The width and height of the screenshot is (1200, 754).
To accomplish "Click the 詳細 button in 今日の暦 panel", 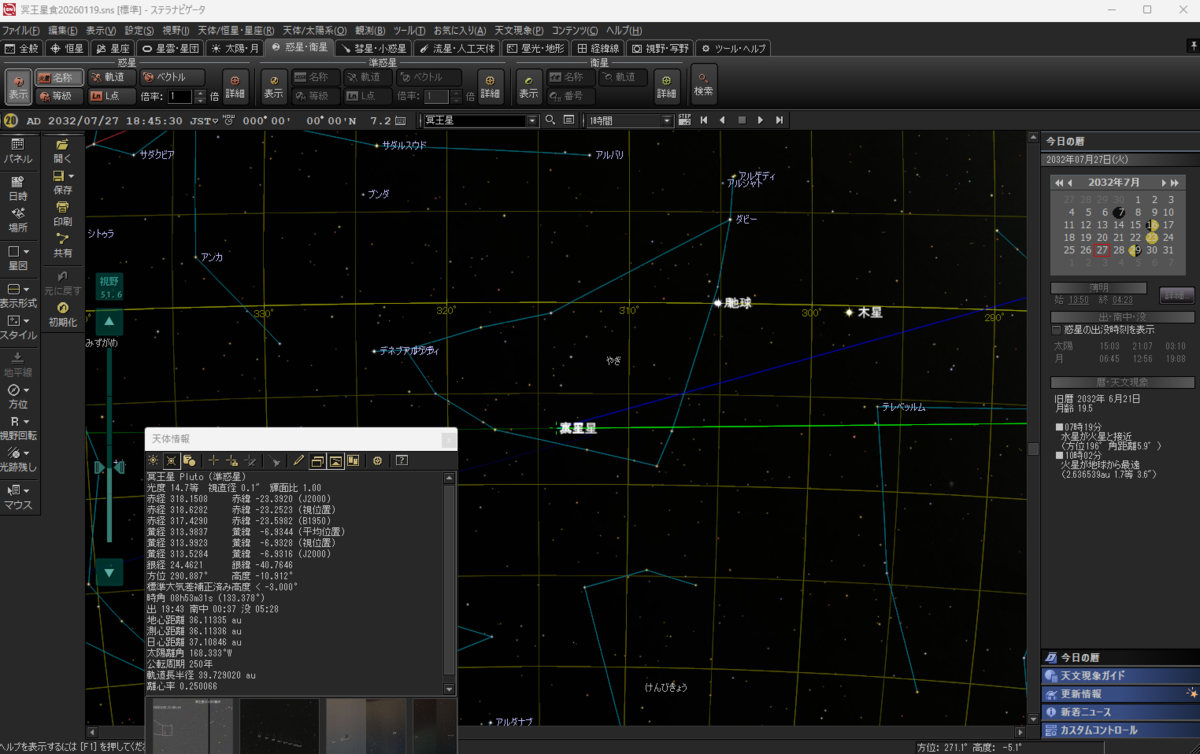I will (x=1177, y=296).
